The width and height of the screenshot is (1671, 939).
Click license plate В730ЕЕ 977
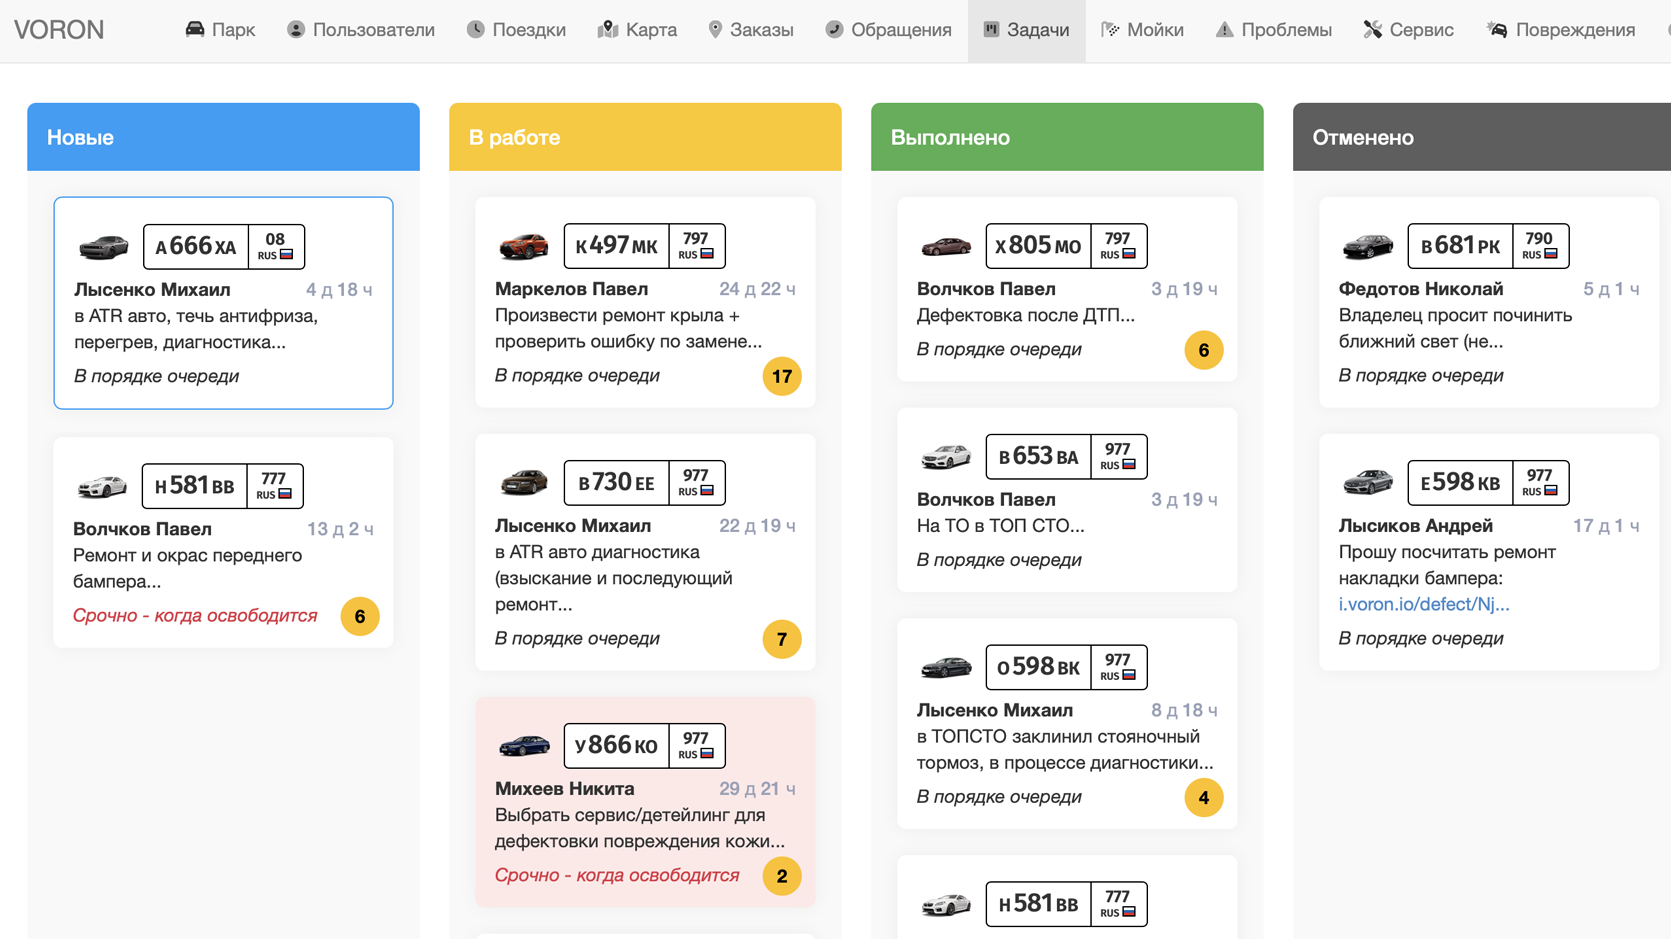coord(645,483)
